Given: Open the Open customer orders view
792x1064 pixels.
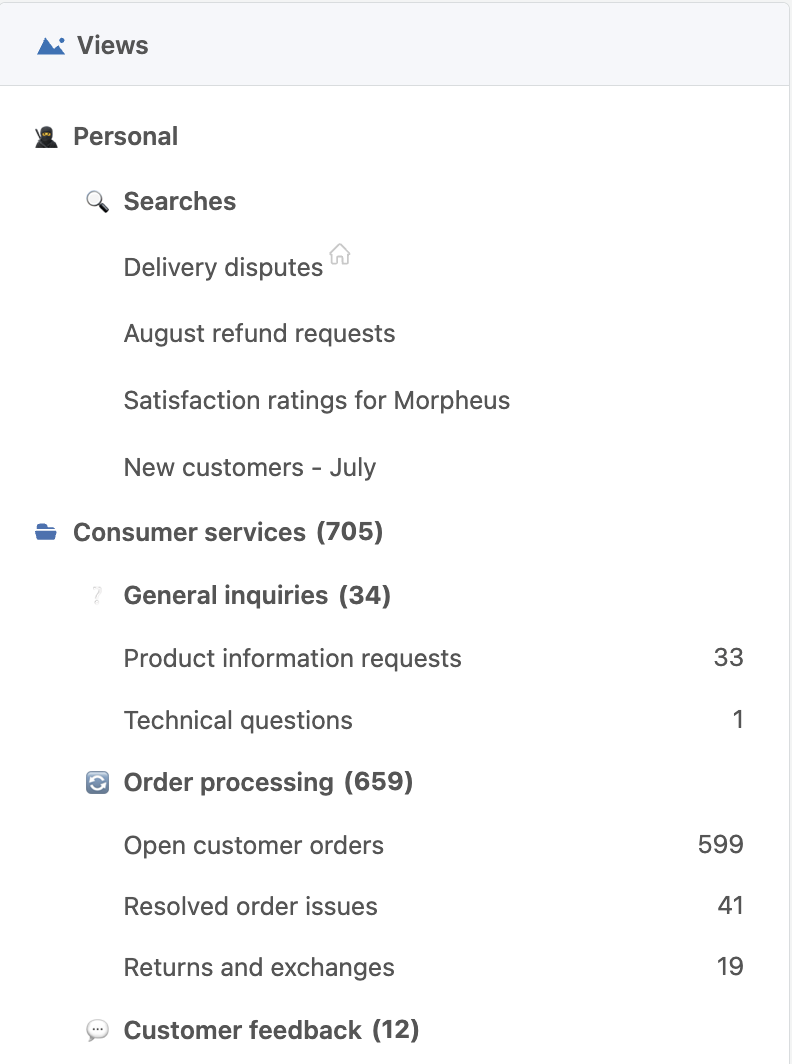Looking at the screenshot, I should click(x=433, y=846).
